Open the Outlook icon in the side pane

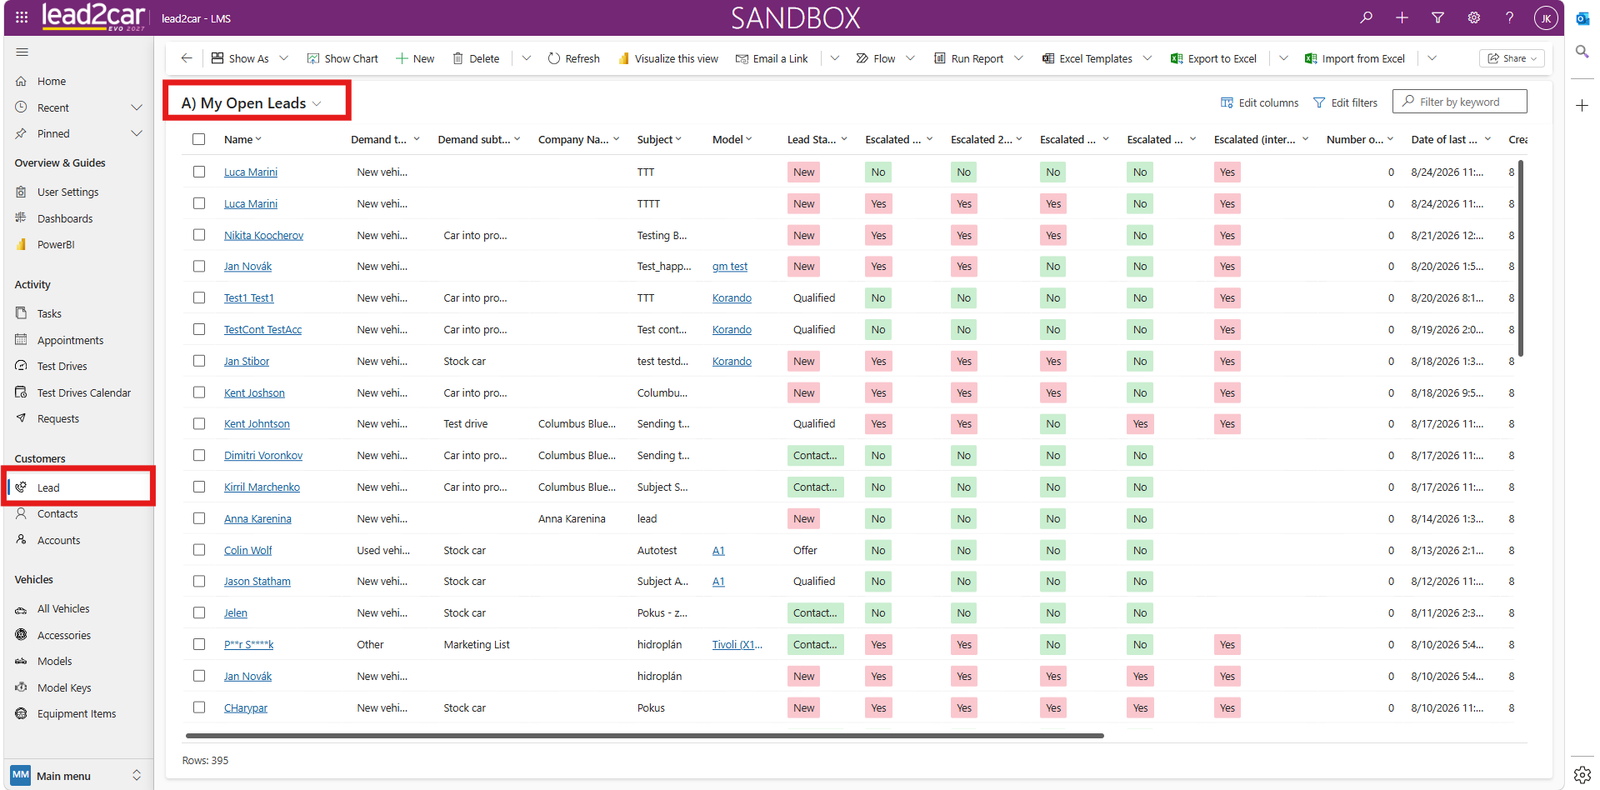[x=1582, y=18]
